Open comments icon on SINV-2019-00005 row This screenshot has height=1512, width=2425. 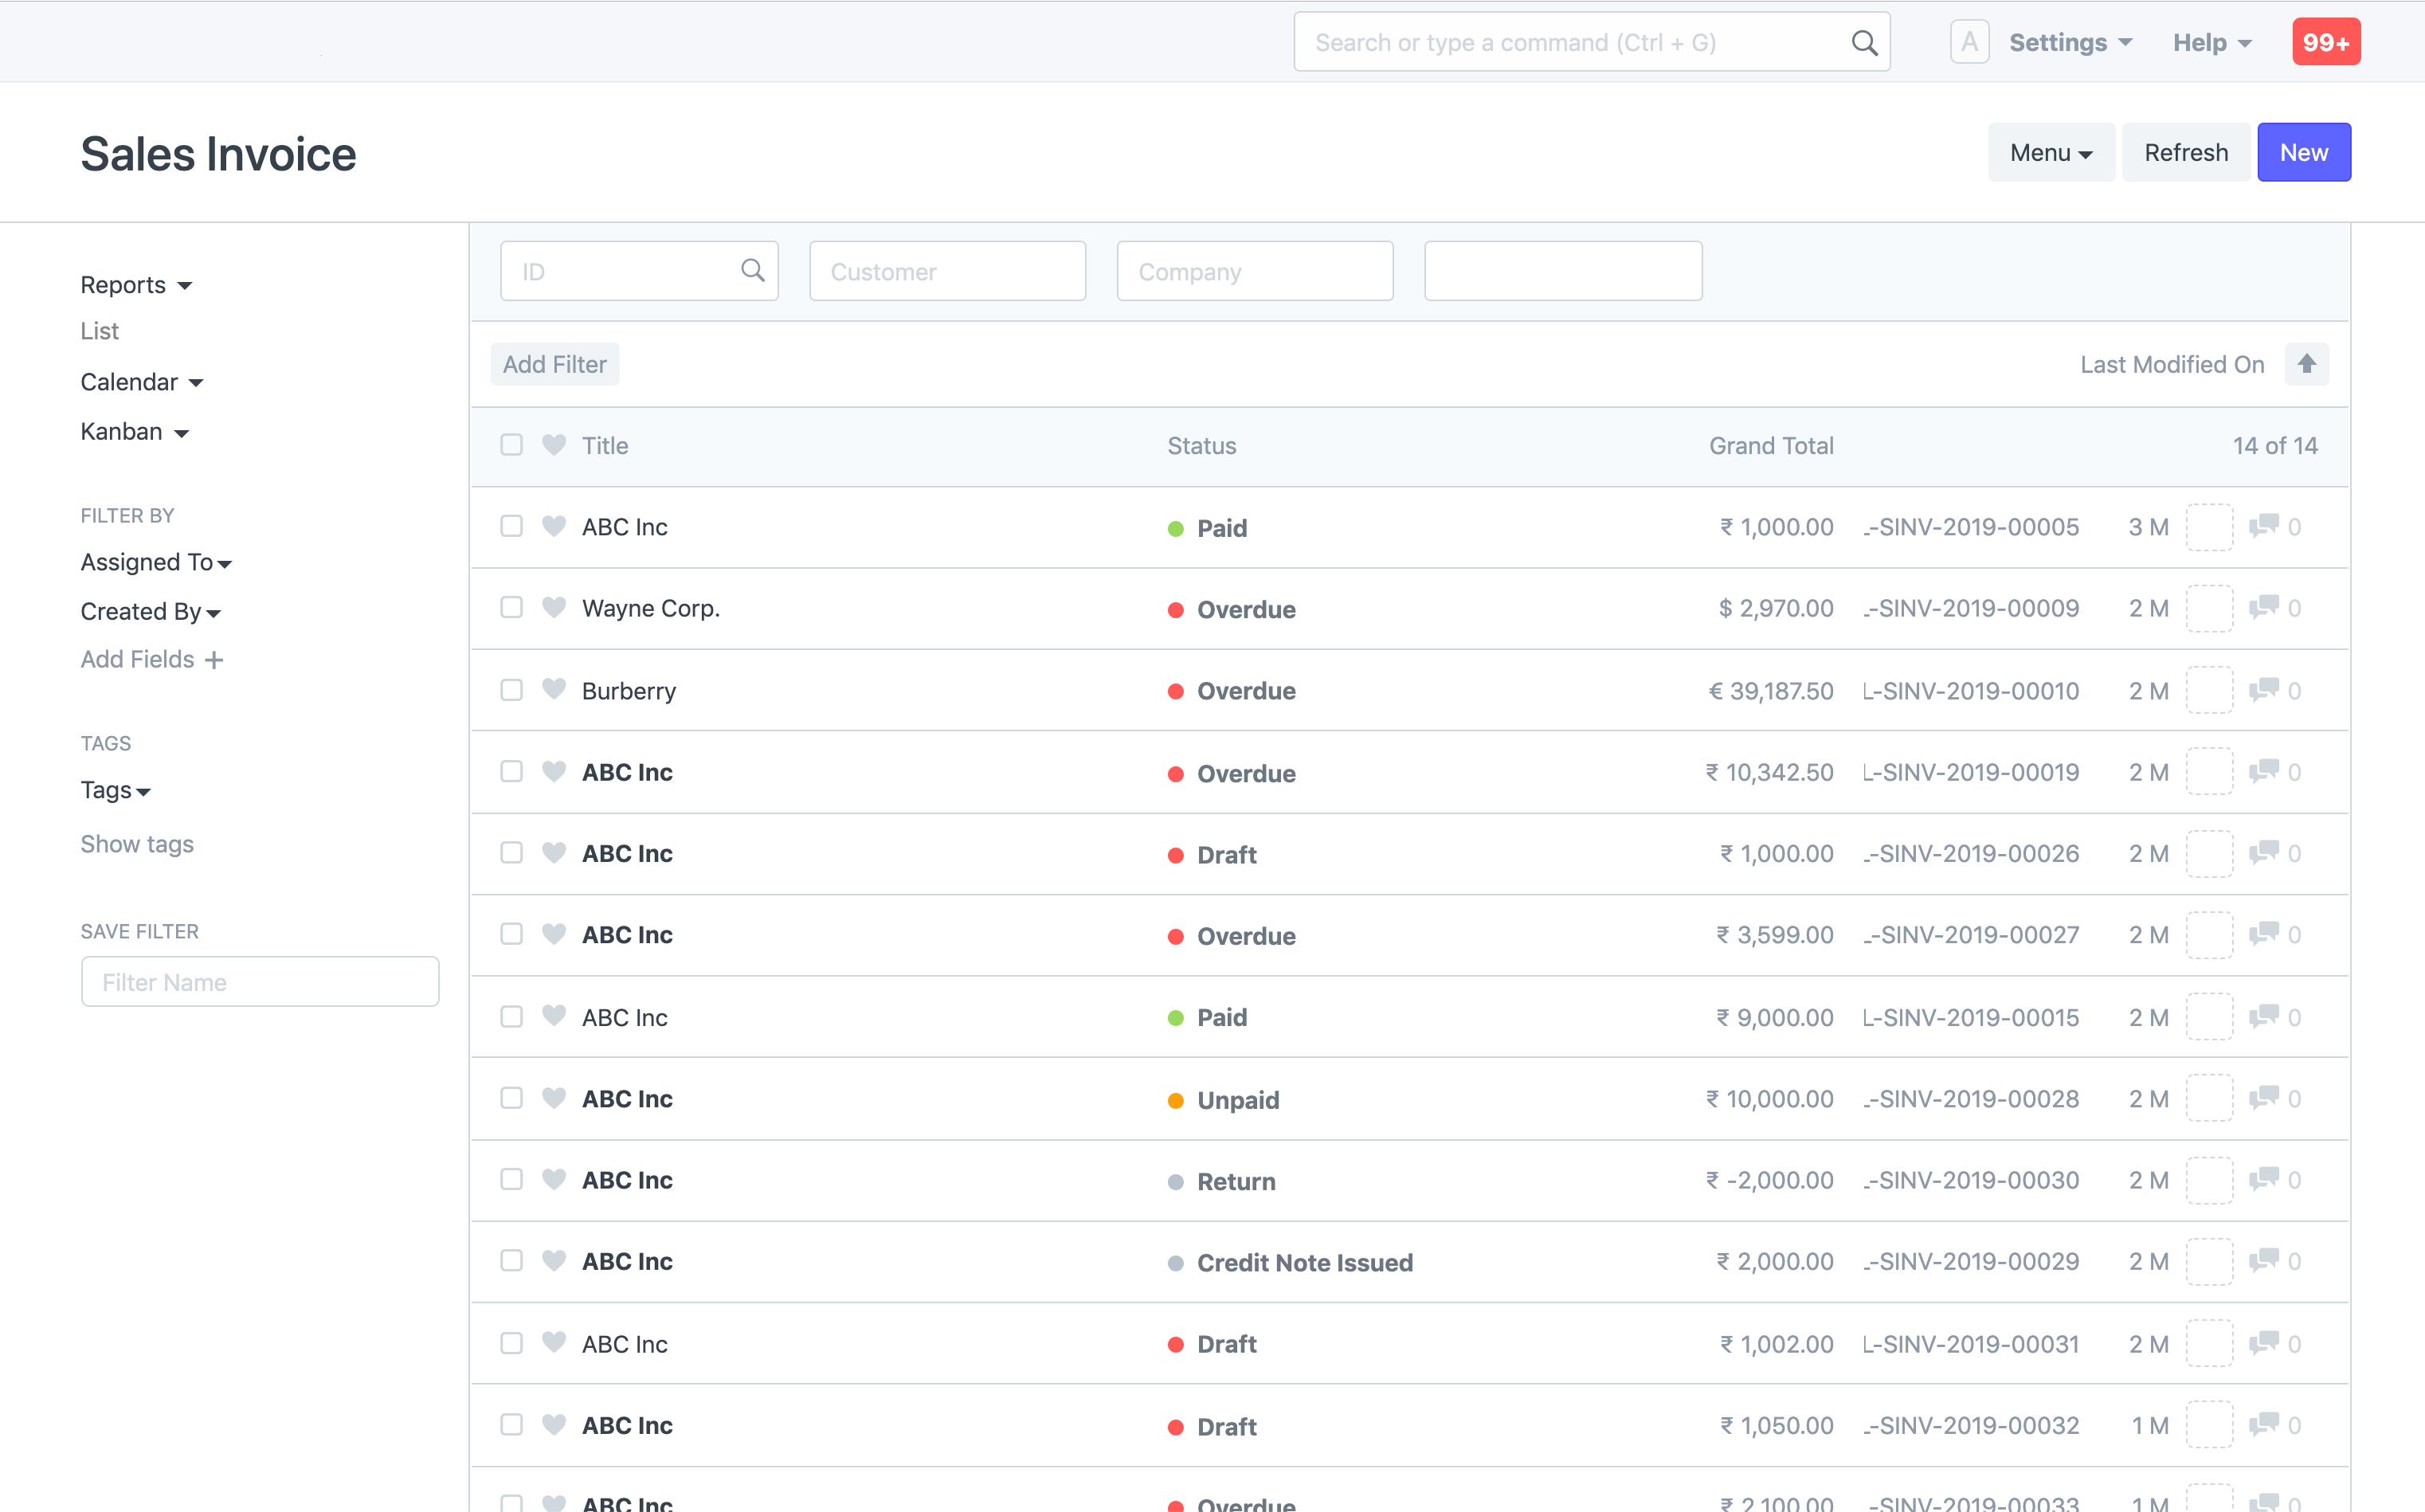pos(2263,526)
